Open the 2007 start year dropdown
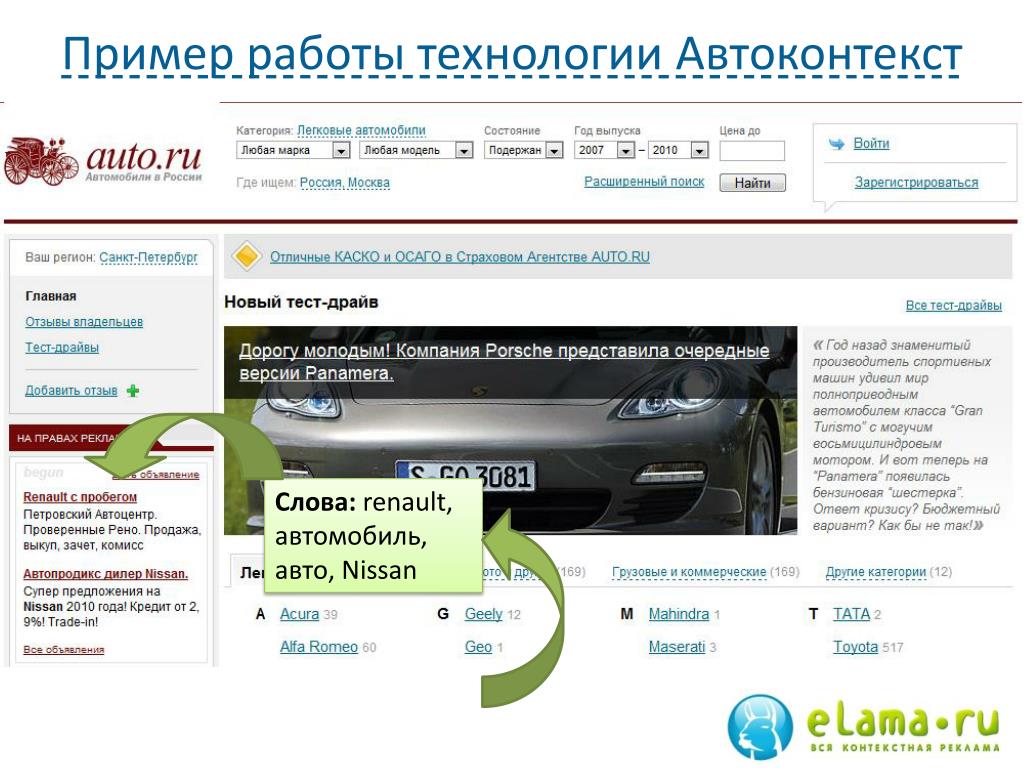The height and width of the screenshot is (768, 1024). 604,150
